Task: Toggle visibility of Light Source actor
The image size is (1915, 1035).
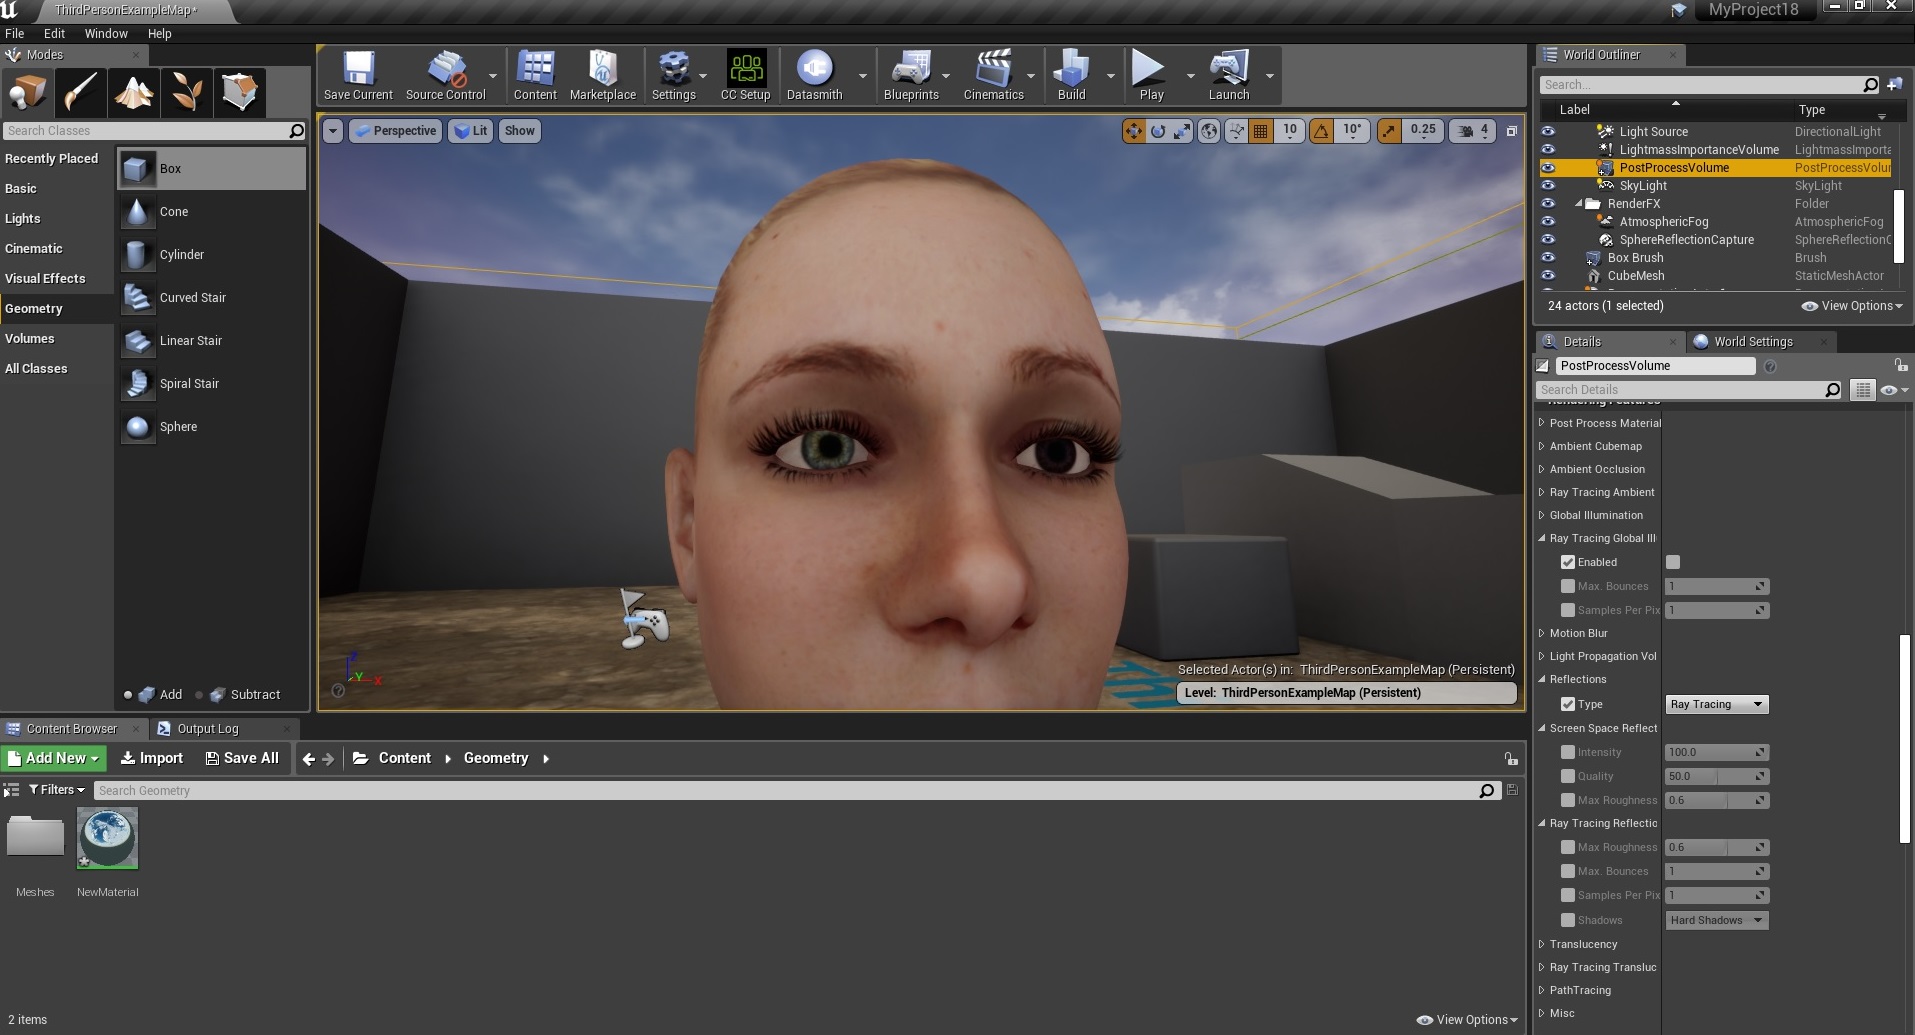Action: 1548,131
